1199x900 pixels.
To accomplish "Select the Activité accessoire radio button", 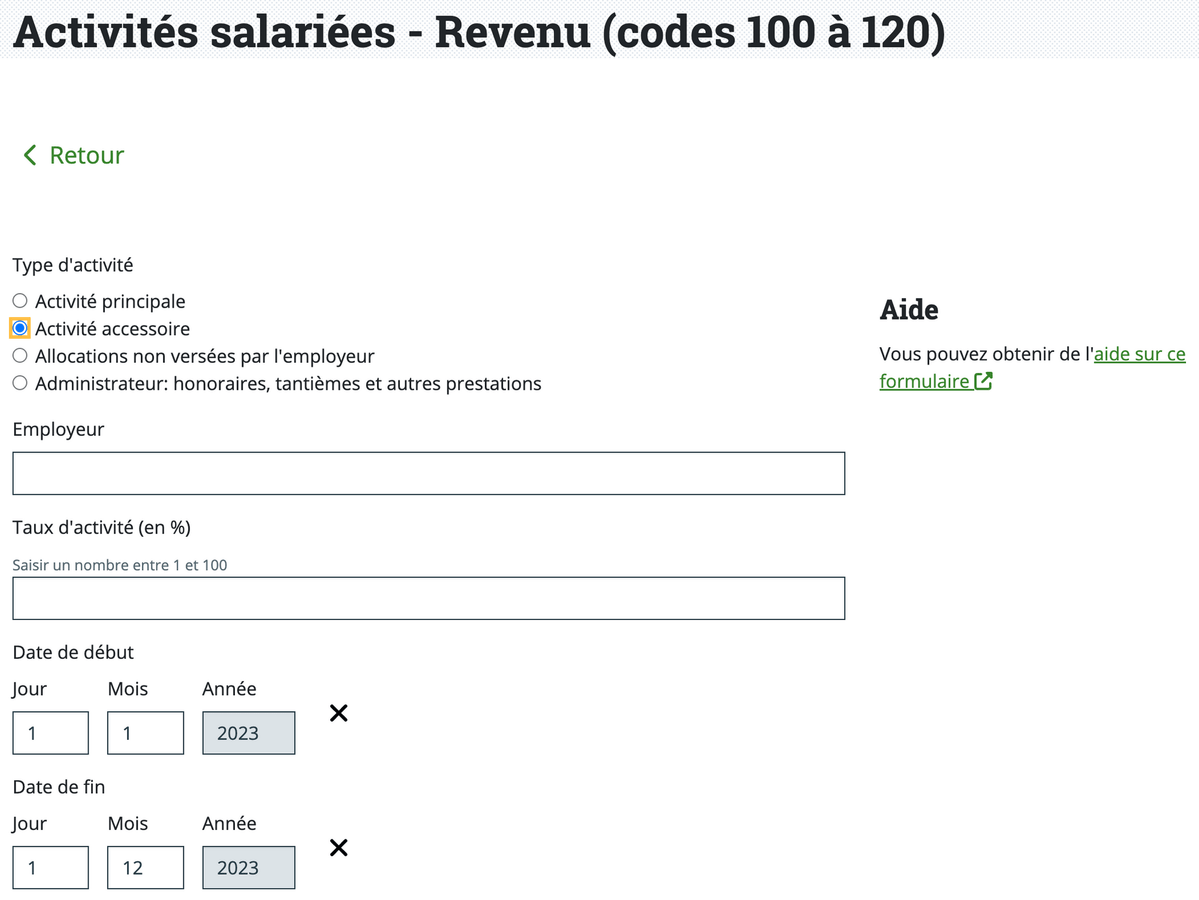I will (19, 328).
